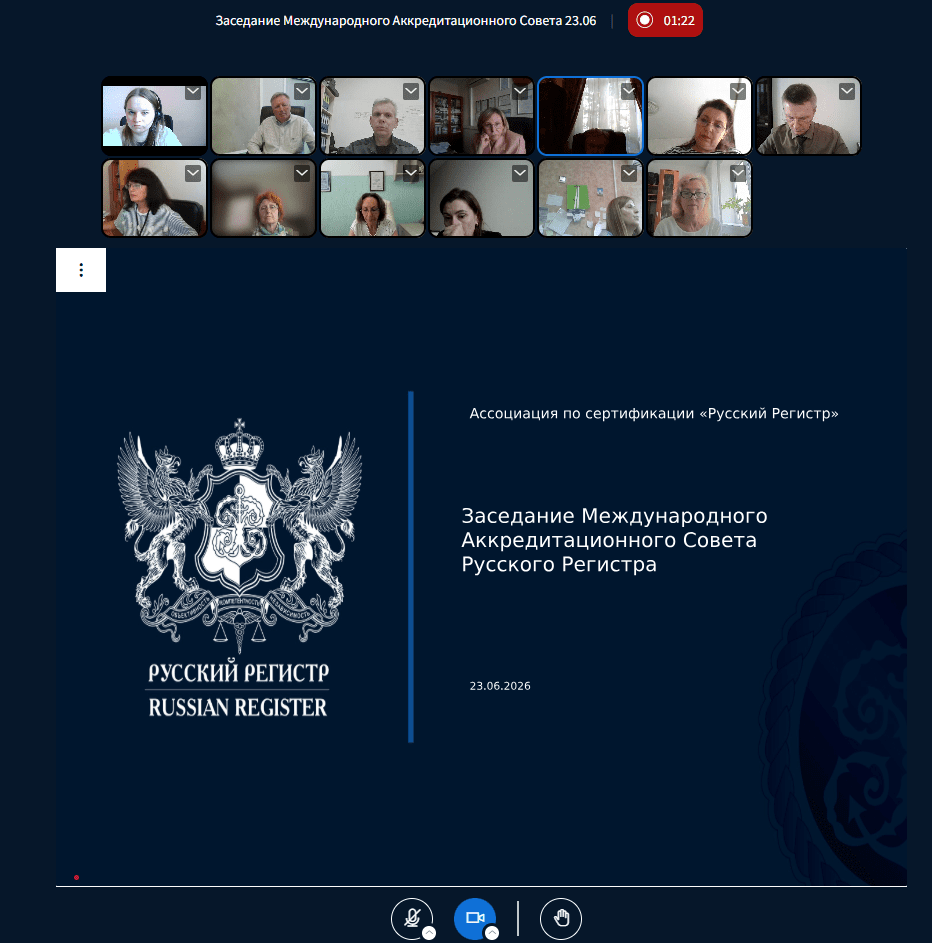Open dropdown on video of man in light shirt
Screen dimensions: 932x943
pos(302,91)
